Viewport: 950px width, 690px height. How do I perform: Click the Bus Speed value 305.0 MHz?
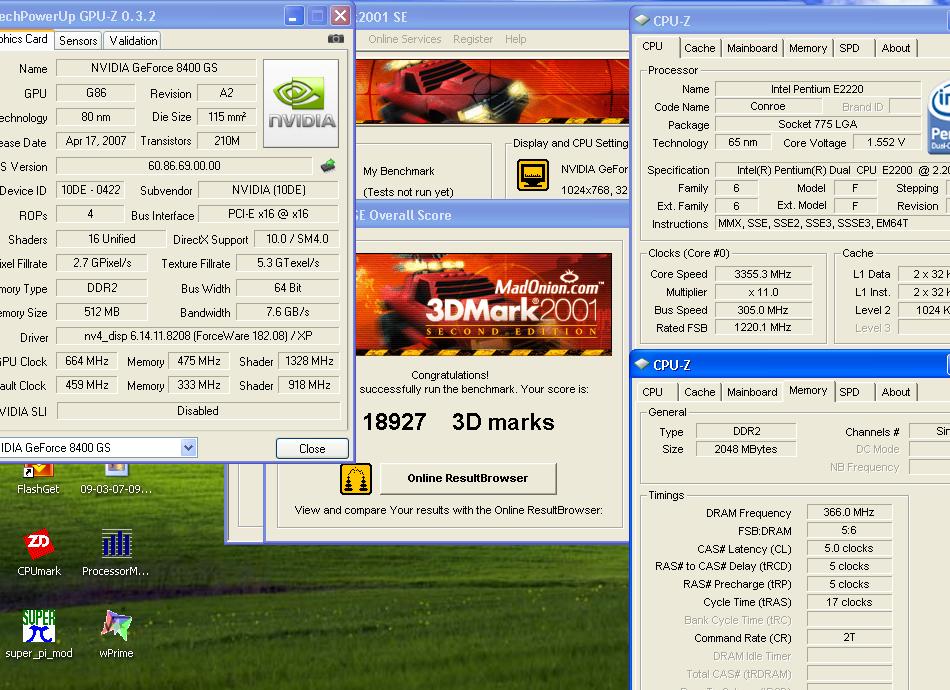763,310
